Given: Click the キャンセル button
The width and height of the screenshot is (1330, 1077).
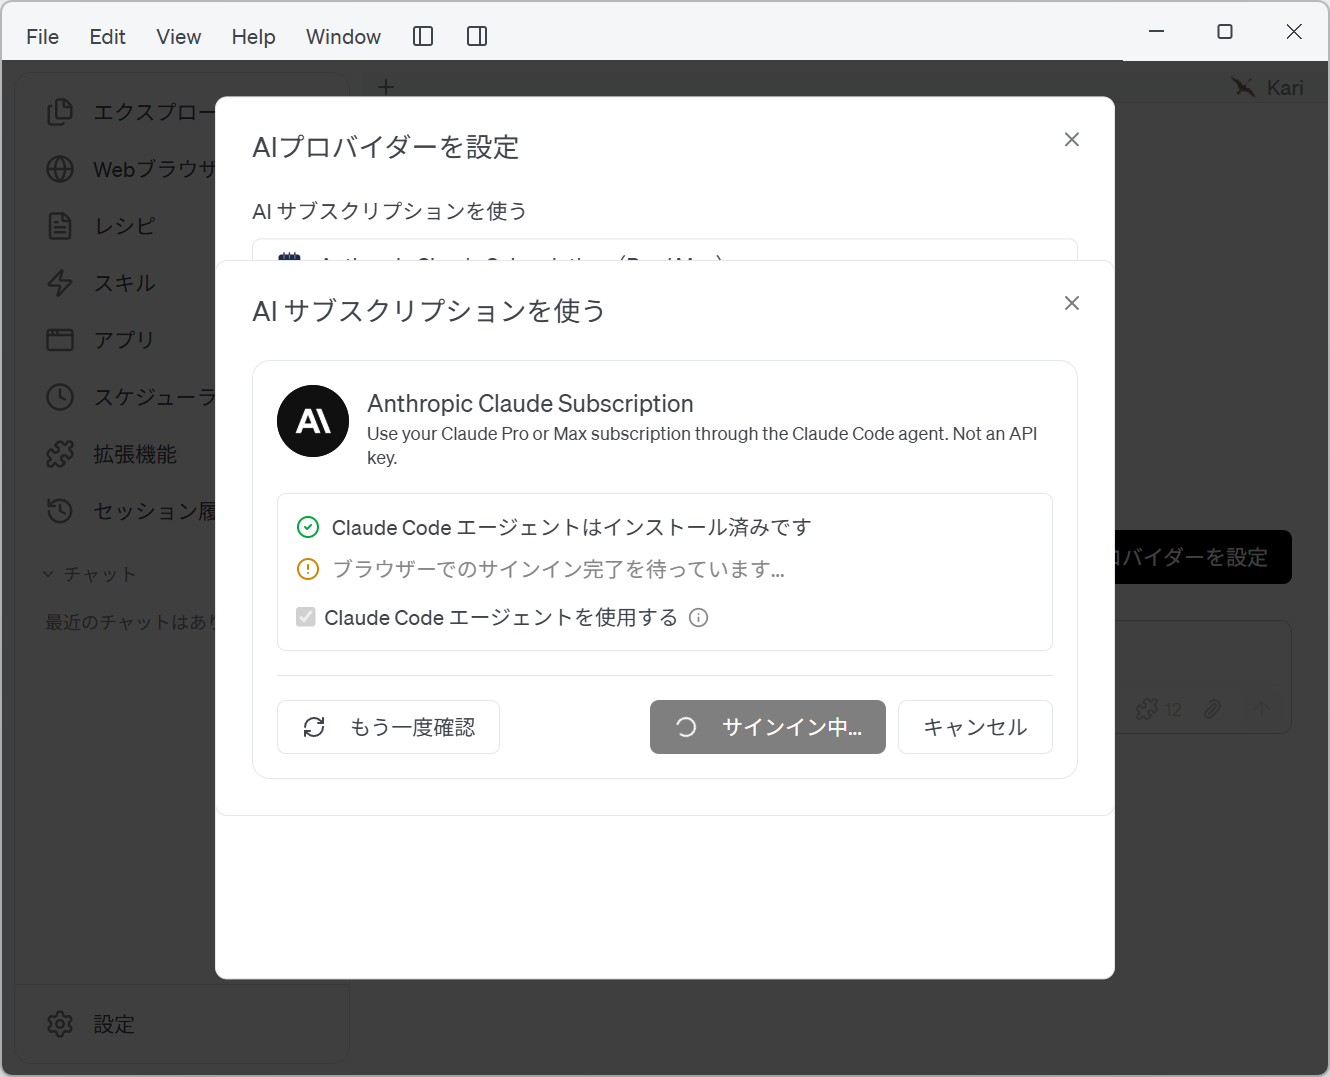Looking at the screenshot, I should pyautogui.click(x=975, y=727).
